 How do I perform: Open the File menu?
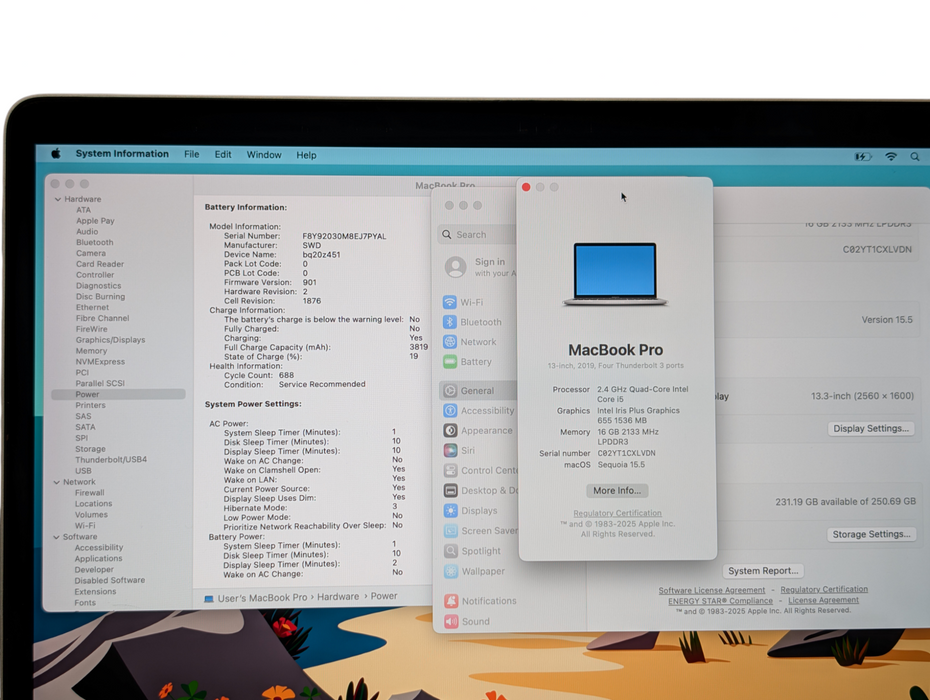click(192, 154)
